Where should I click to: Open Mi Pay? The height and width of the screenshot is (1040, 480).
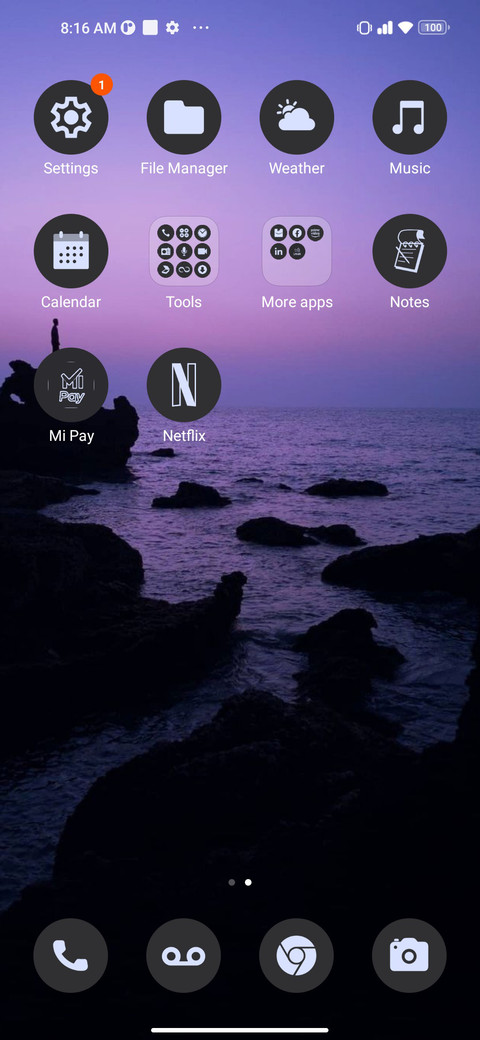(71, 385)
